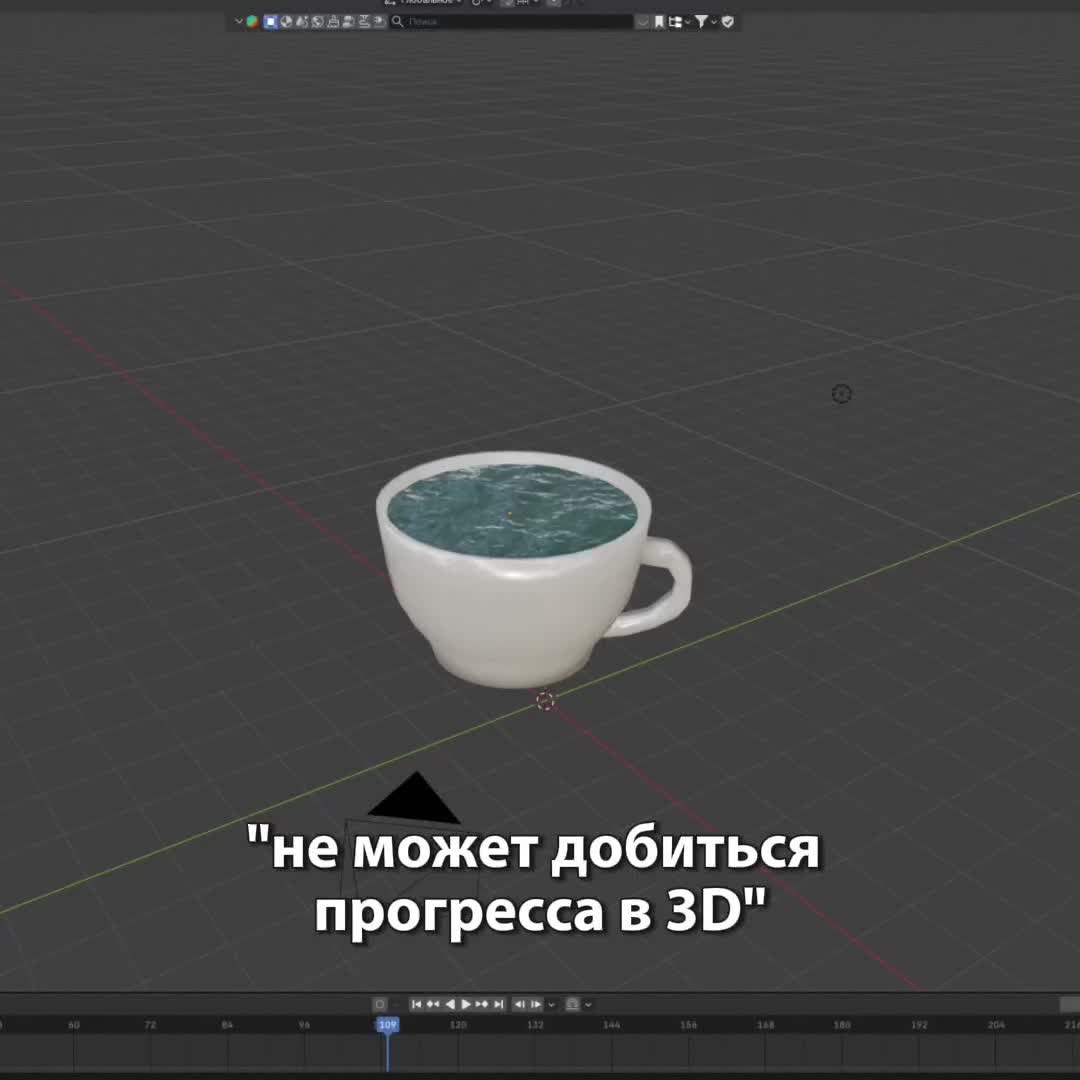Open the dropdown chevron before colorful sphere icon
Image resolution: width=1080 pixels, height=1080 pixels.
(238, 21)
